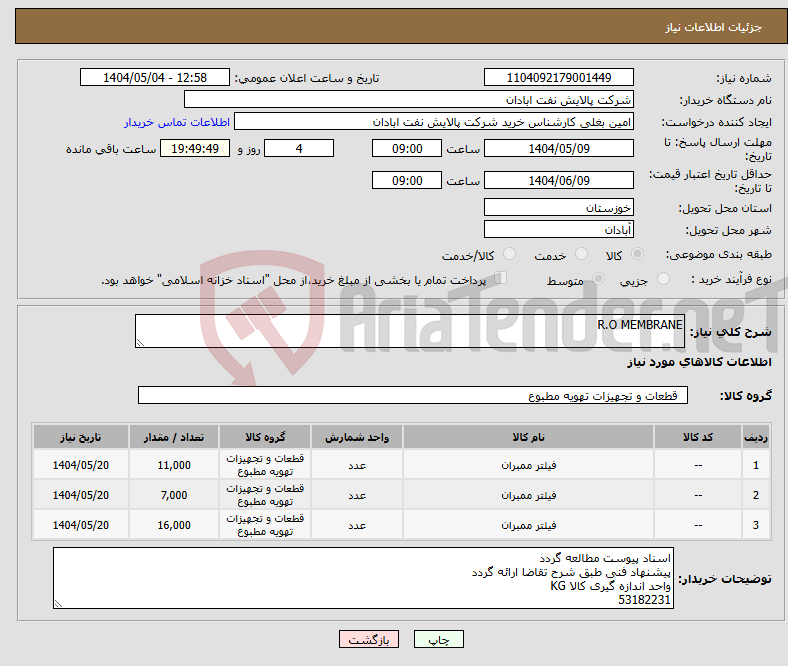Click need date 1404/05/20 in row 3

(x=81, y=525)
